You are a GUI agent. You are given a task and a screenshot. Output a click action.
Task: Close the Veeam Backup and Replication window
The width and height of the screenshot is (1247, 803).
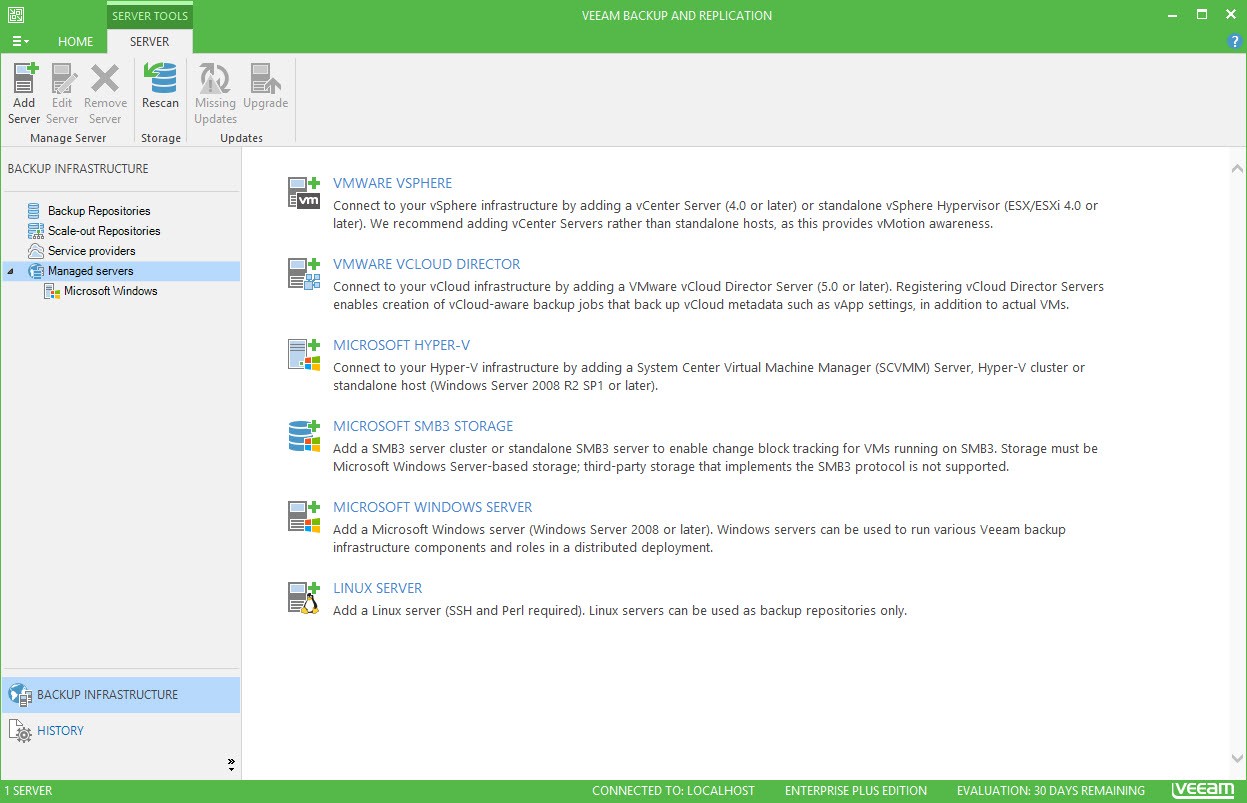coord(1231,15)
